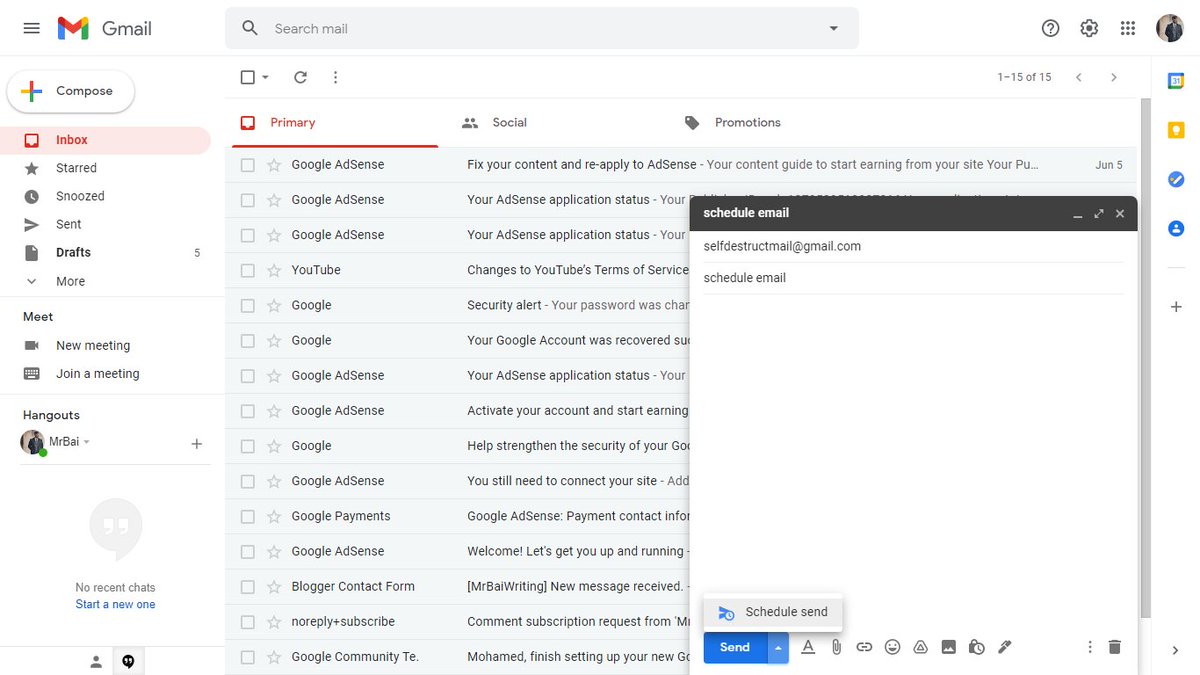Open Hangouts Contacts person icon
The height and width of the screenshot is (675, 1200).
pos(96,661)
